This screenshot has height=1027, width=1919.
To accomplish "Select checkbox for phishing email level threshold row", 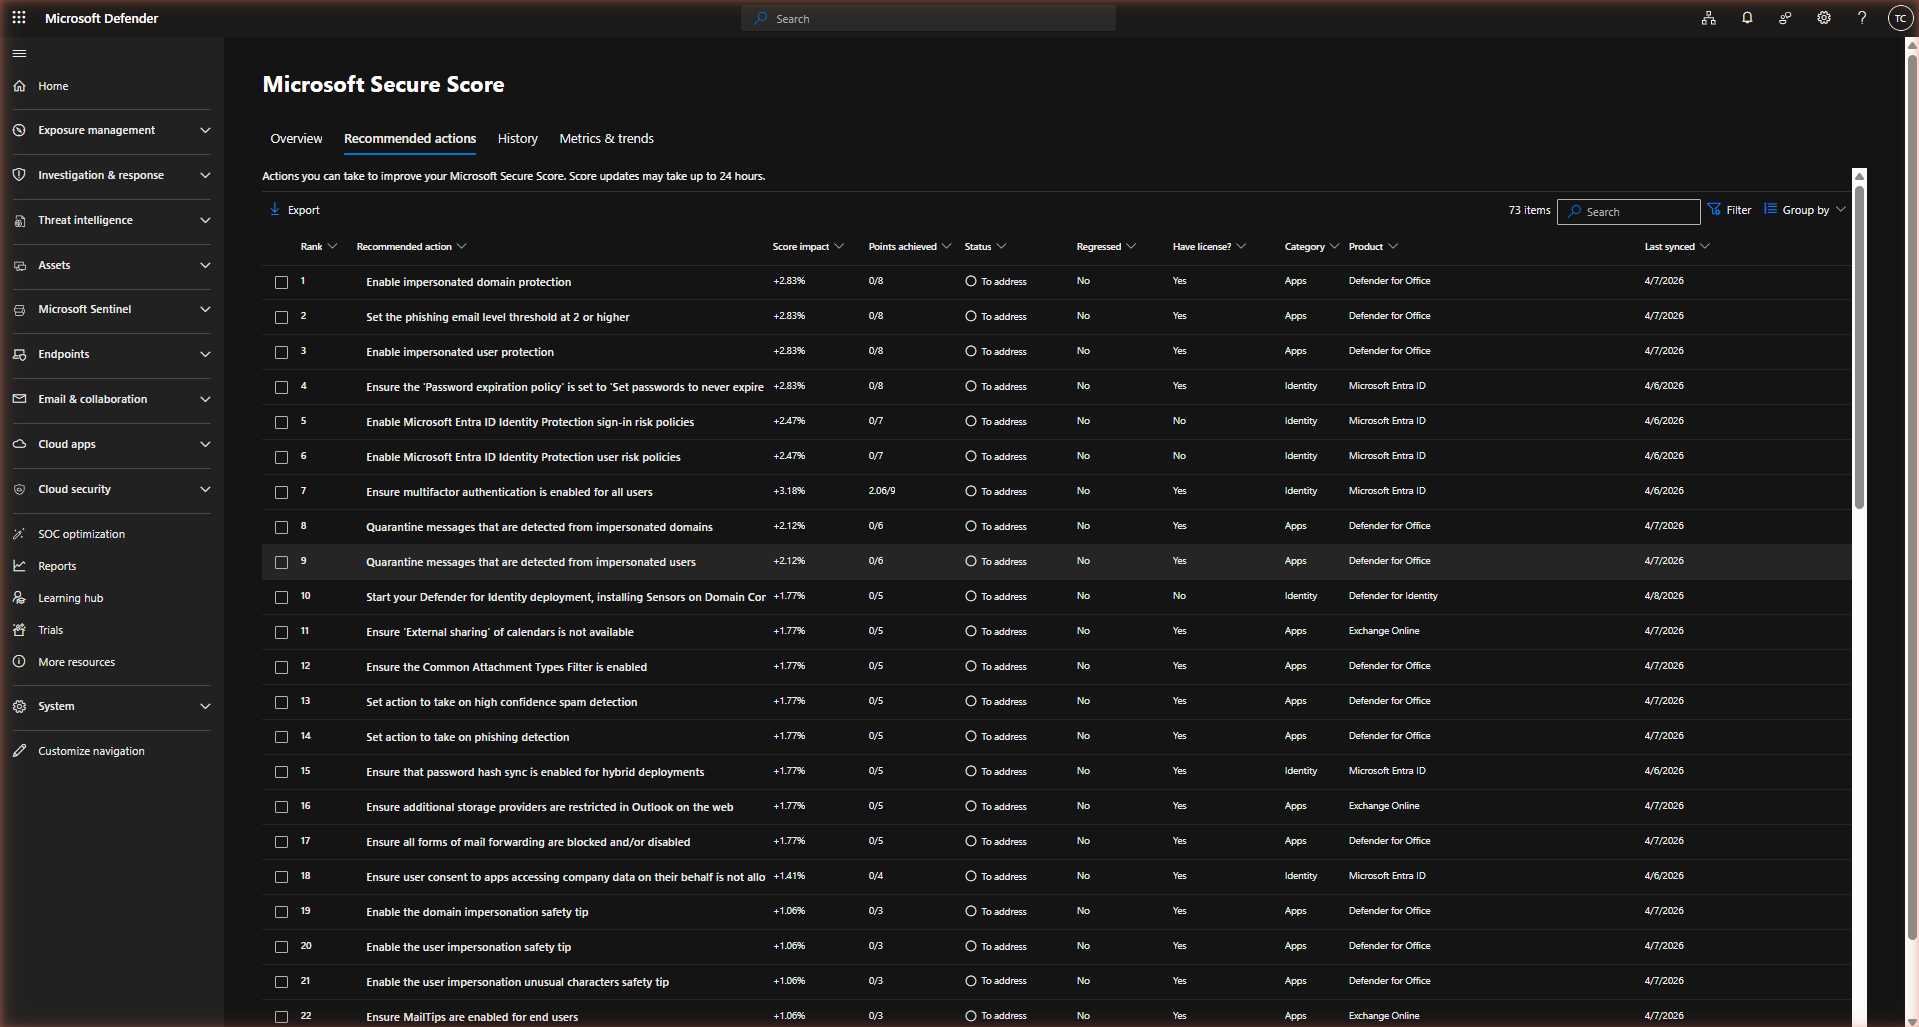I will [282, 318].
